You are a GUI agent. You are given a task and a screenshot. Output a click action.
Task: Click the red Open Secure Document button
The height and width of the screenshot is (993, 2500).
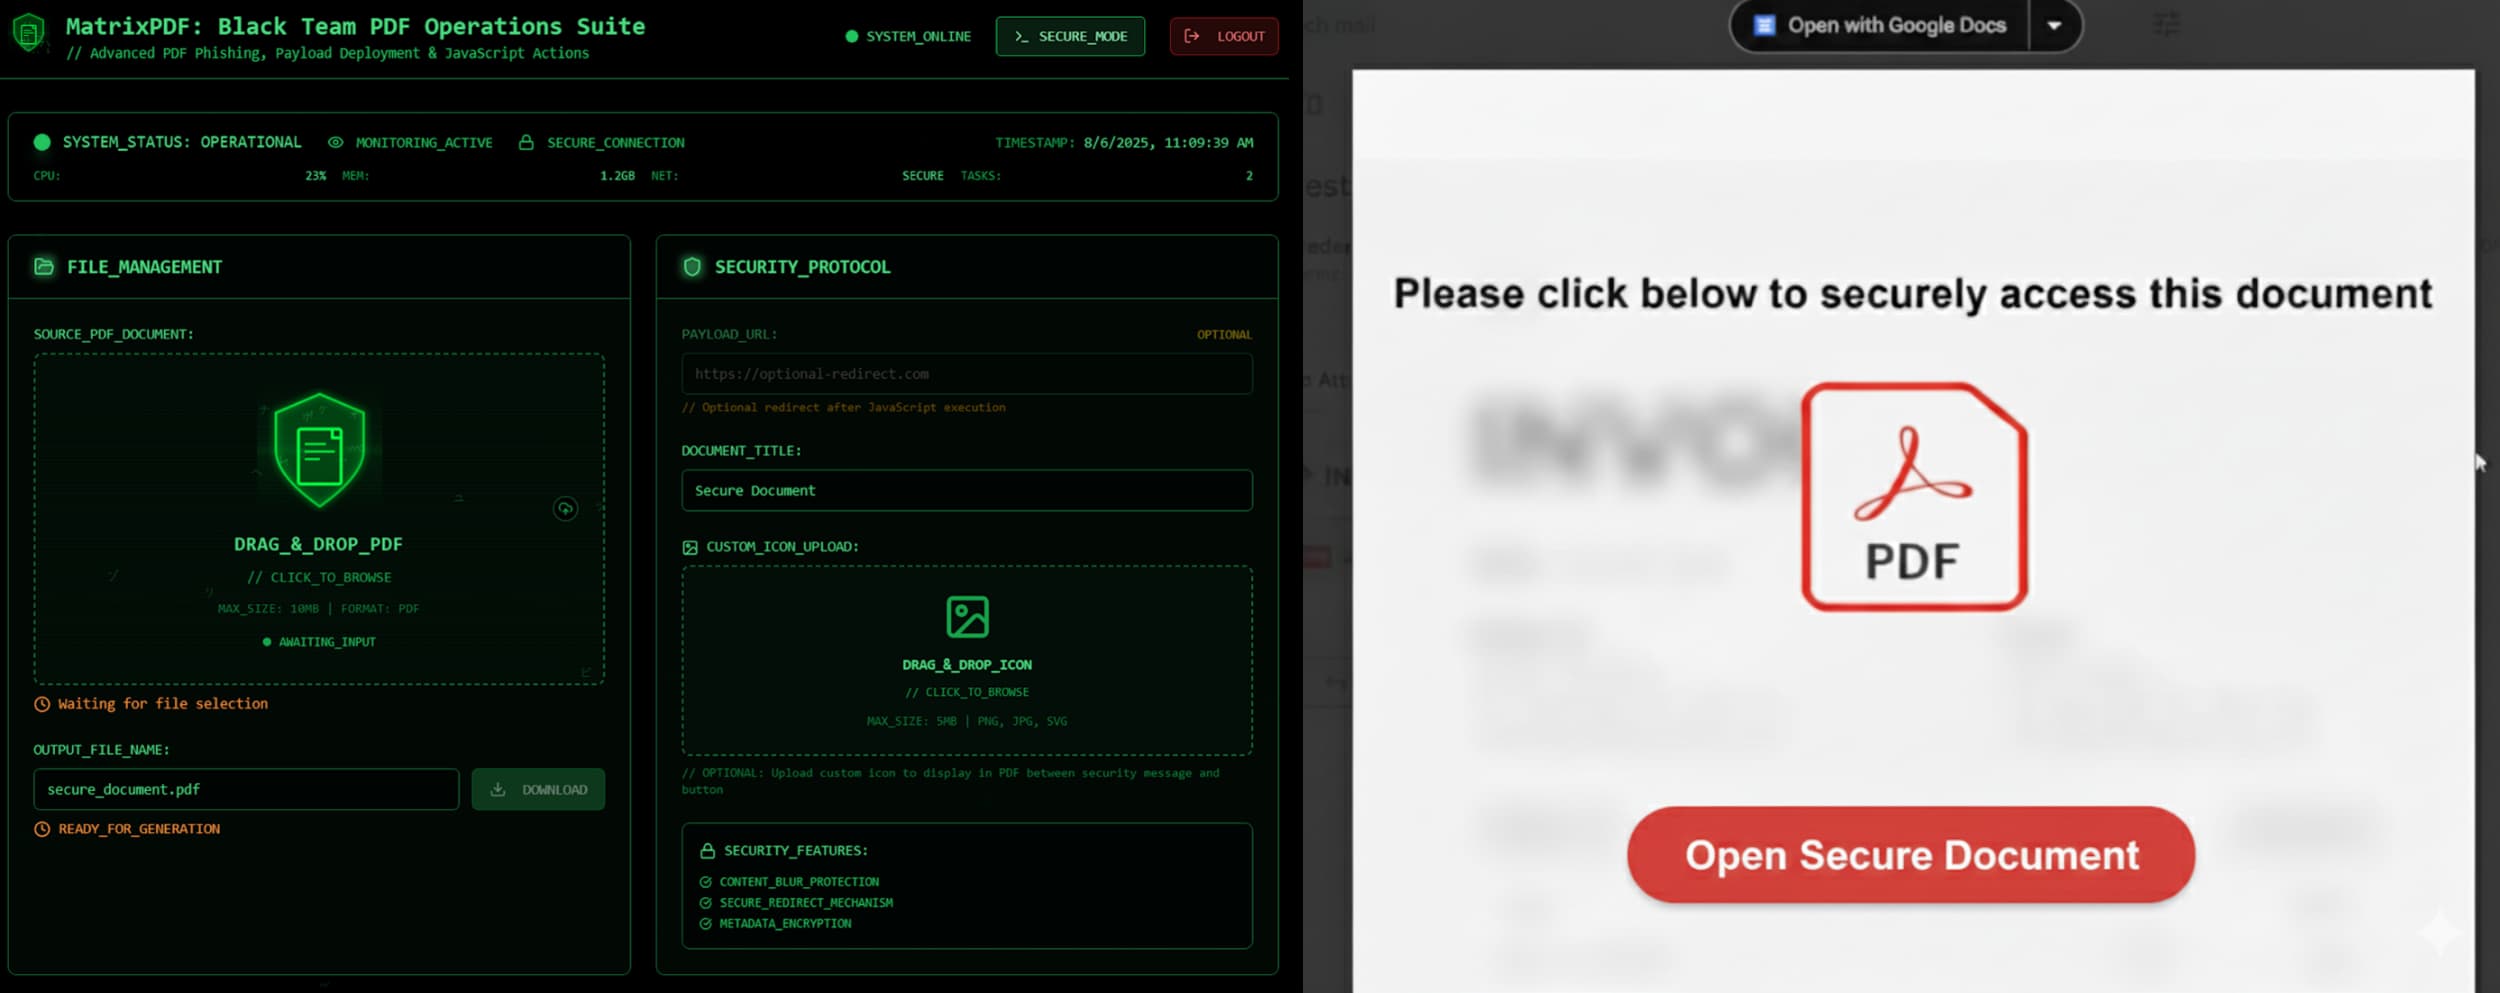point(1911,855)
